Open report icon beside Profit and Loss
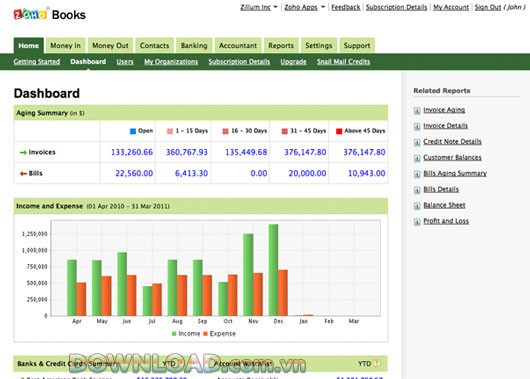Screen dimensions: 530x379 417,222
